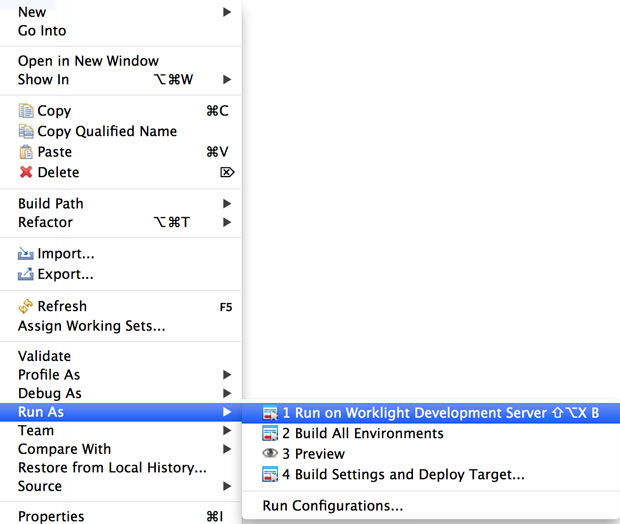Open the Team entry
This screenshot has height=524, width=620.
pyautogui.click(x=121, y=430)
